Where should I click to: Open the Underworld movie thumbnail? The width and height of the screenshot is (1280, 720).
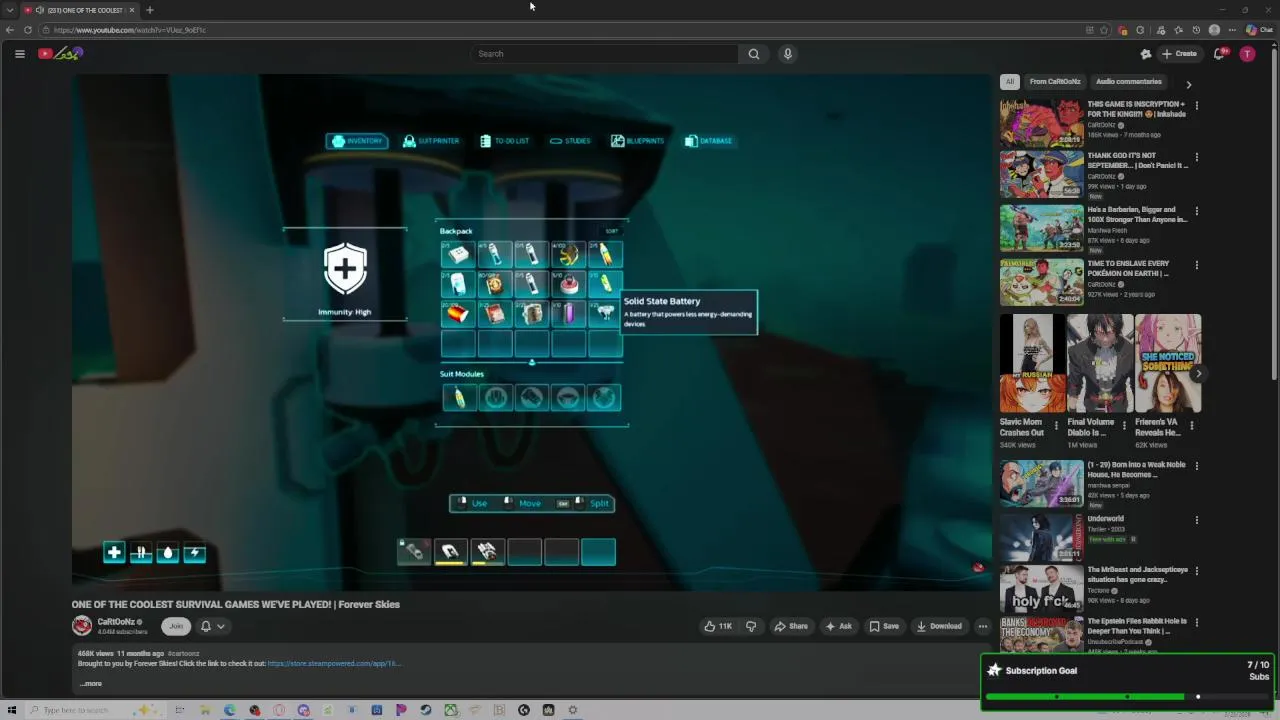[x=1041, y=537]
